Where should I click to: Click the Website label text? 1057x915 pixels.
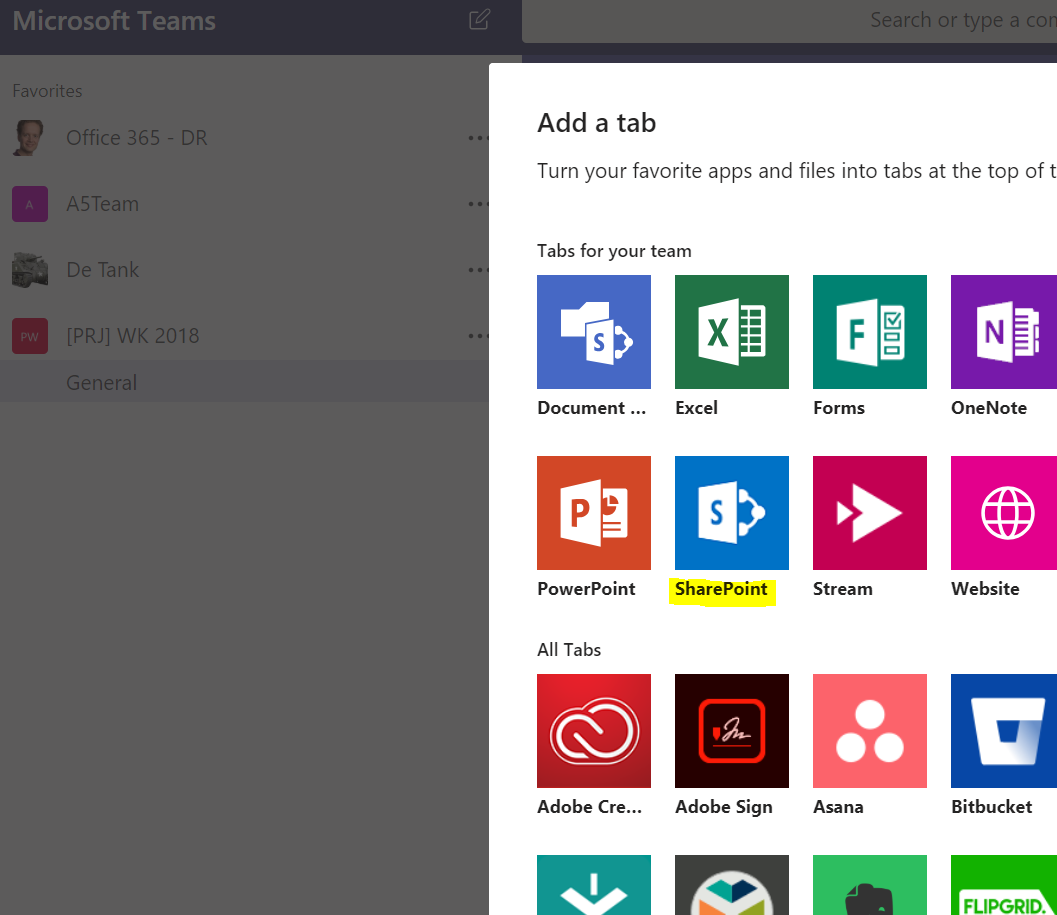(985, 589)
